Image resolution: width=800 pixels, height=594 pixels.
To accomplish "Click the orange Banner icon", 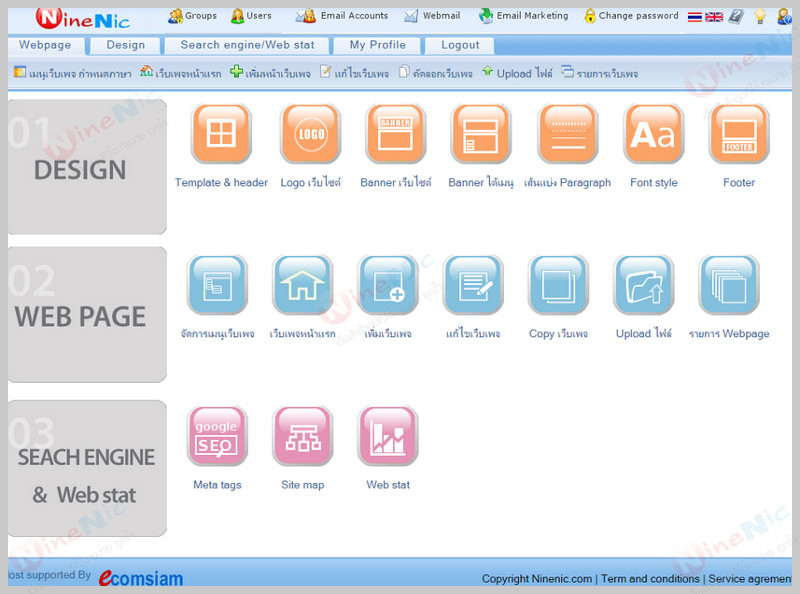I will (x=395, y=134).
